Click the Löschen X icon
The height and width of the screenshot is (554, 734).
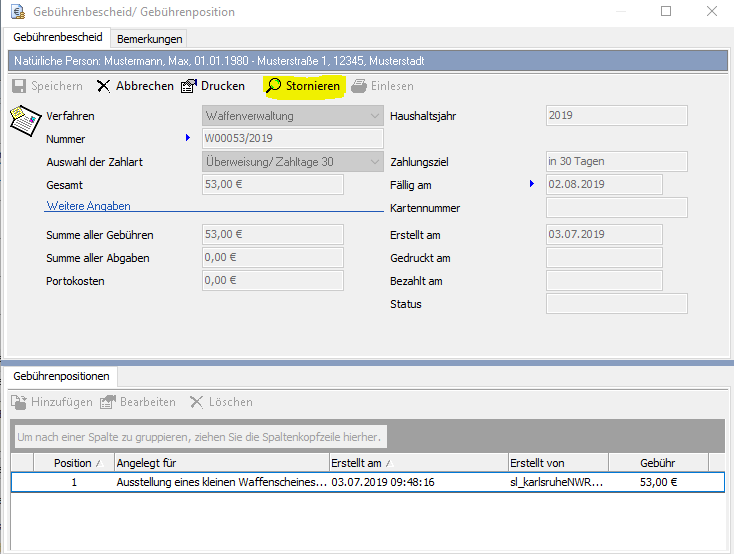(x=196, y=402)
